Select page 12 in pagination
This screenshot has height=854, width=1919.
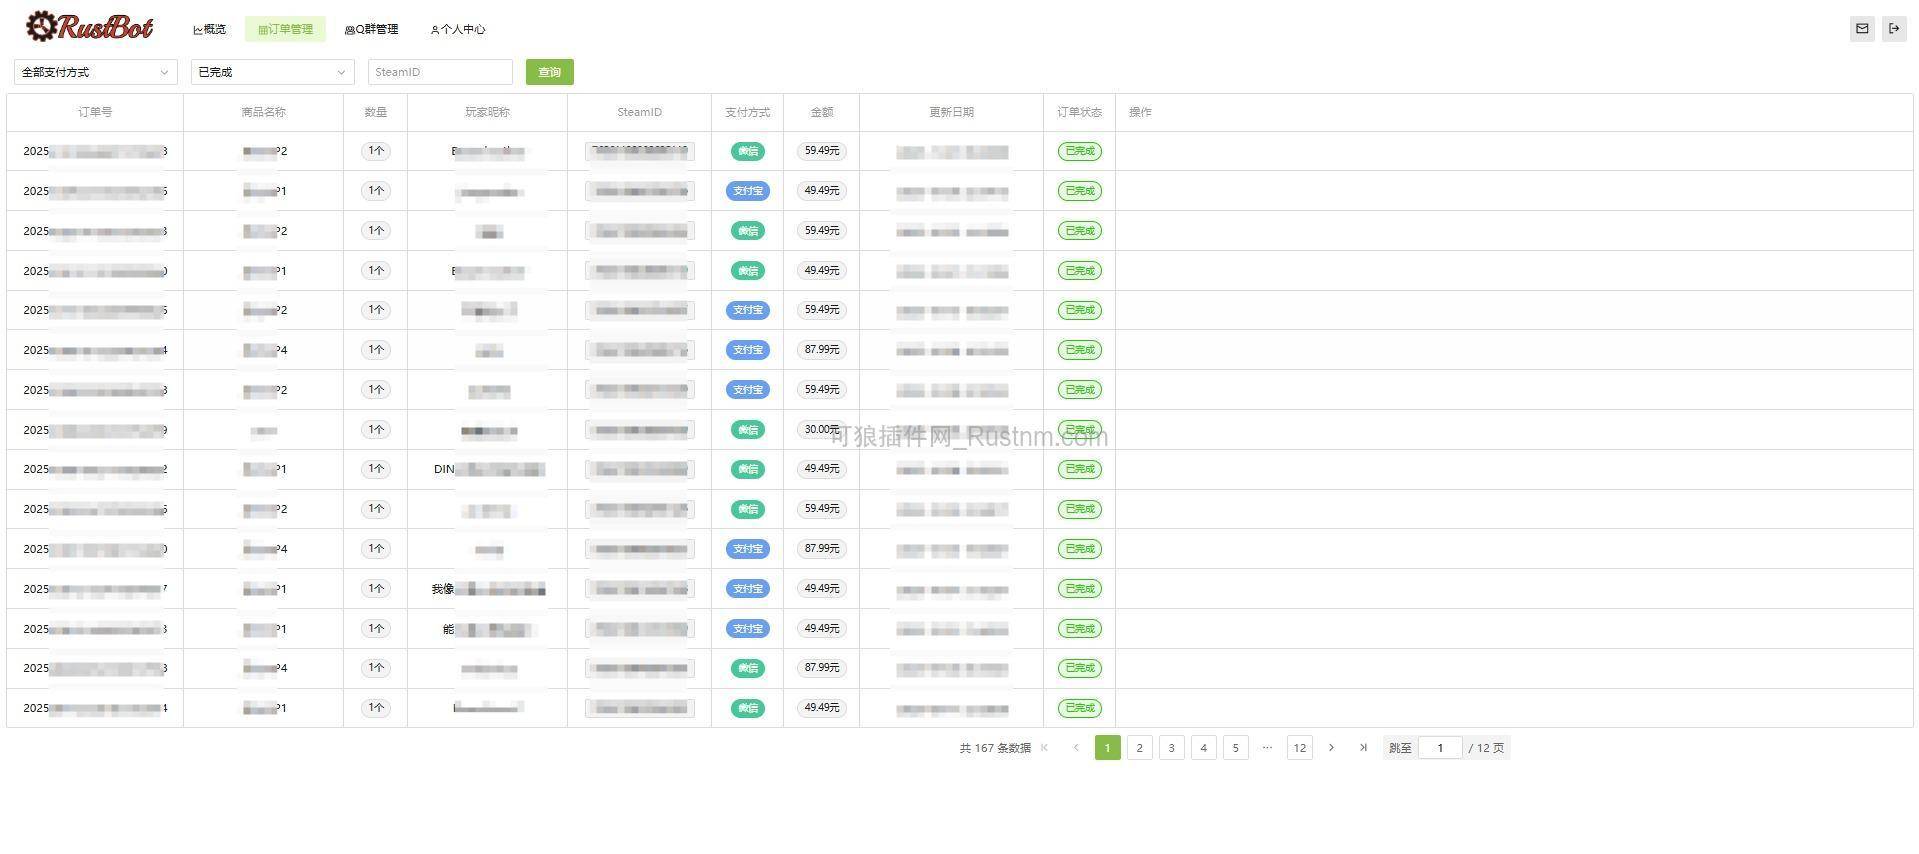[x=1300, y=748]
